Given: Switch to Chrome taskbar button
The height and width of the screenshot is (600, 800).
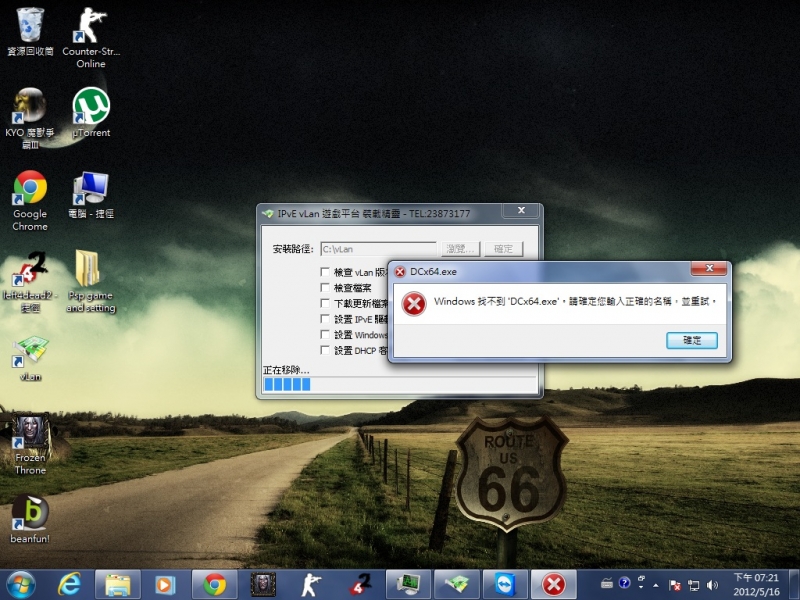Looking at the screenshot, I should (x=214, y=584).
